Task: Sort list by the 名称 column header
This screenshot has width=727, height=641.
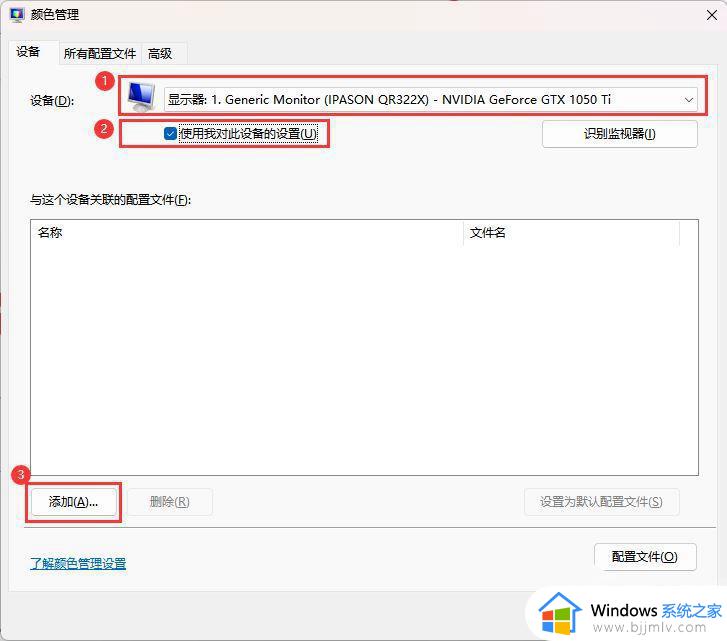Action: 247,232
